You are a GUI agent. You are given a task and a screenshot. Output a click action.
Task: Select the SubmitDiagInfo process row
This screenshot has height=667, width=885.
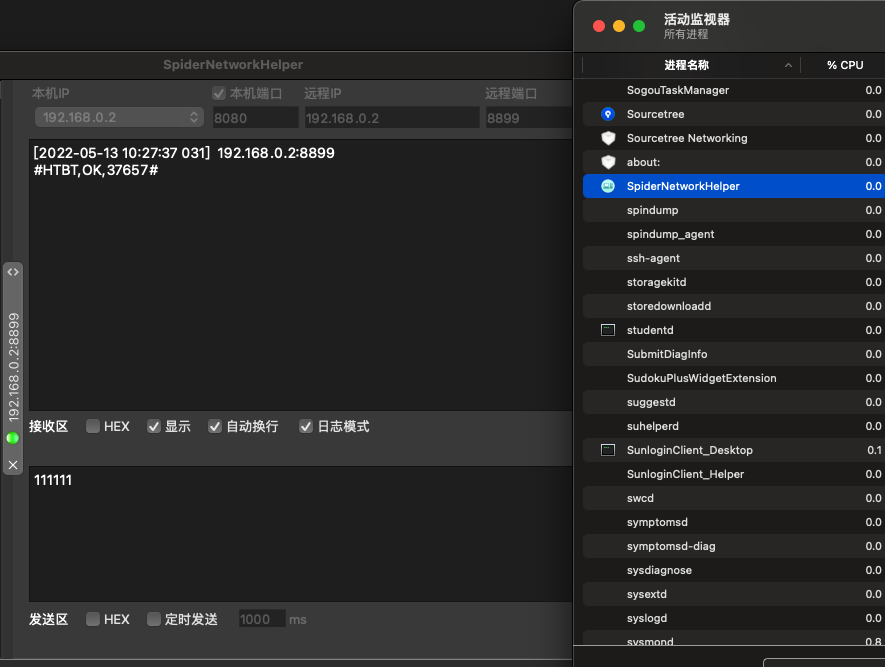(734, 354)
